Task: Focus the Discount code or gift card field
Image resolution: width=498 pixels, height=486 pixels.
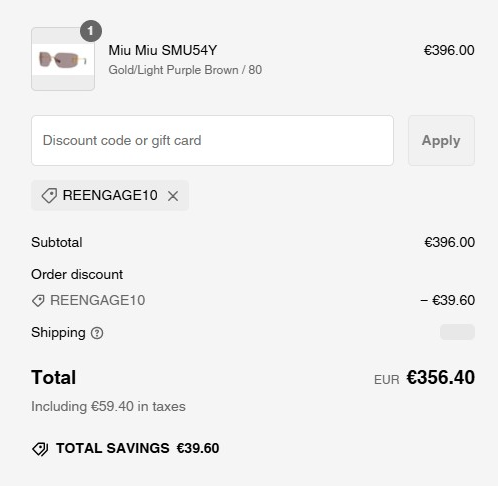Action: tap(212, 140)
